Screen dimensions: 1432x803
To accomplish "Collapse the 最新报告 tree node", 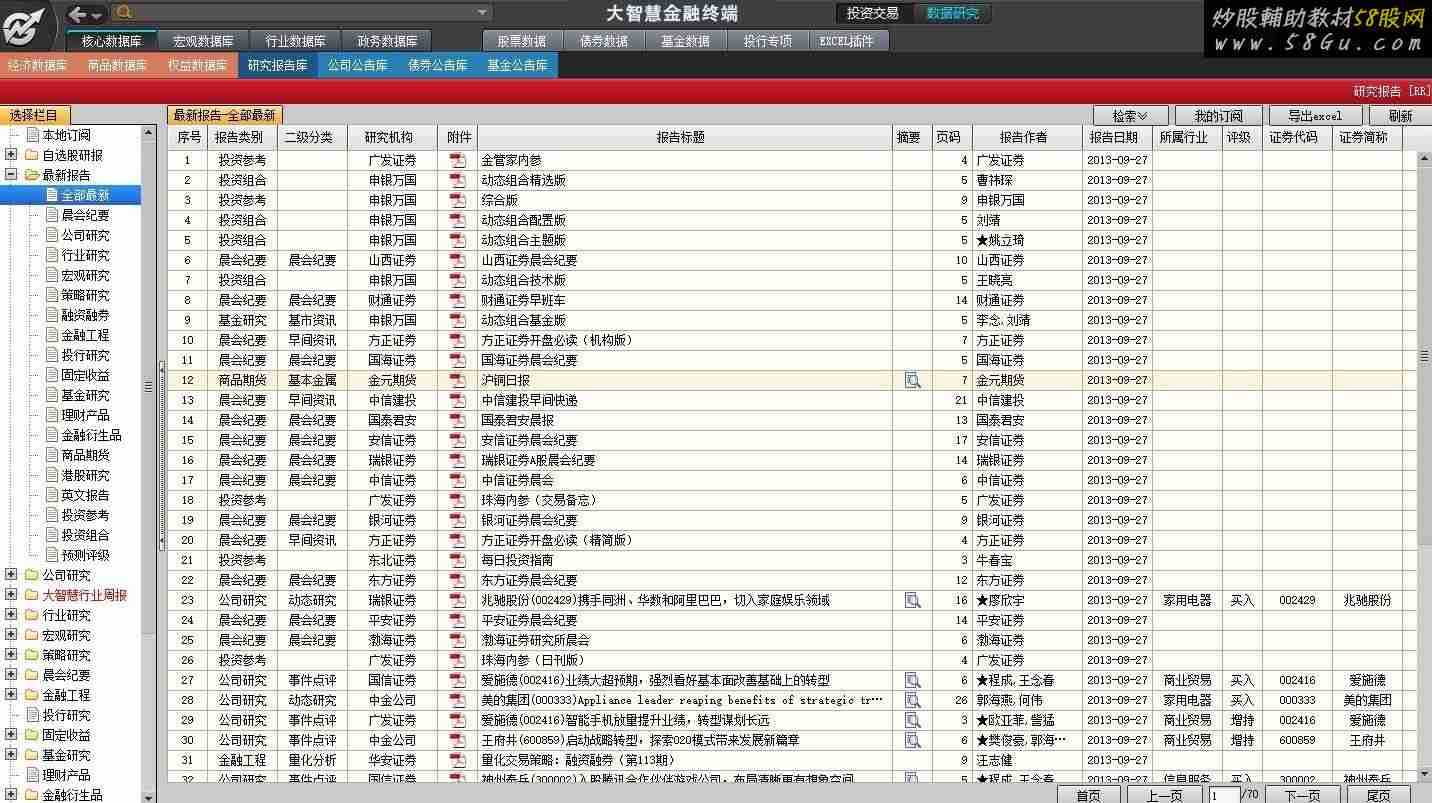I will [11, 175].
